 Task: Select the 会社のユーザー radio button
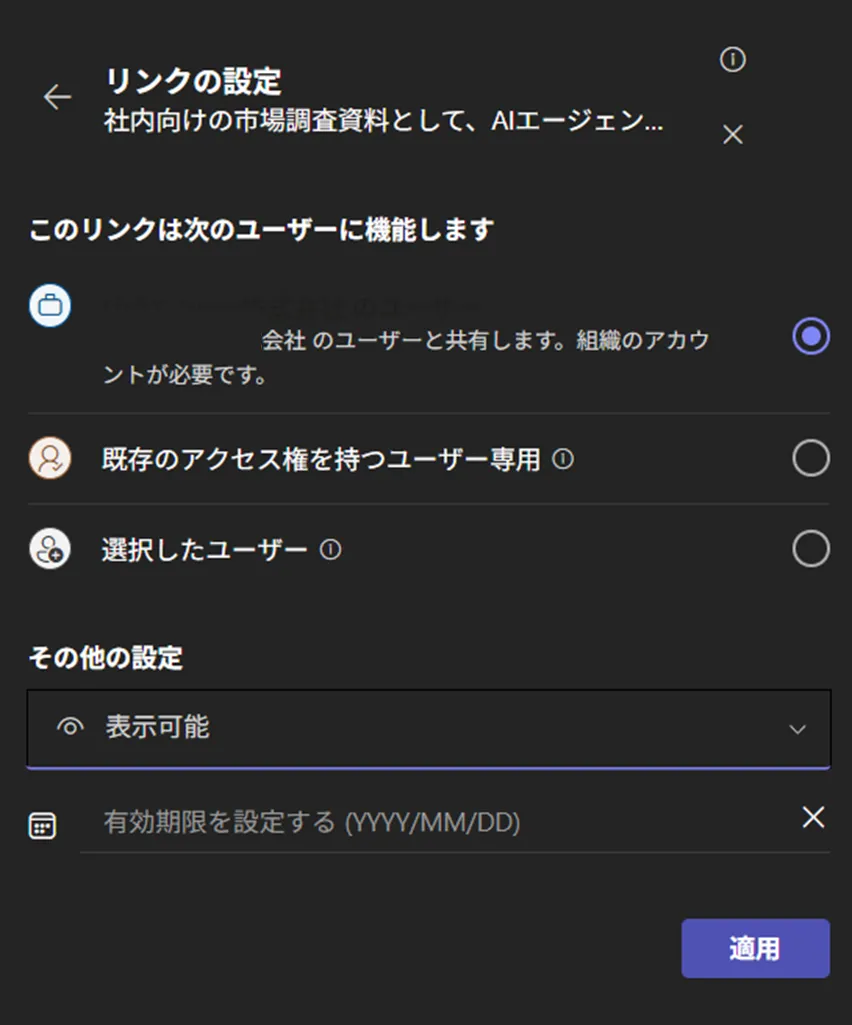(810, 337)
